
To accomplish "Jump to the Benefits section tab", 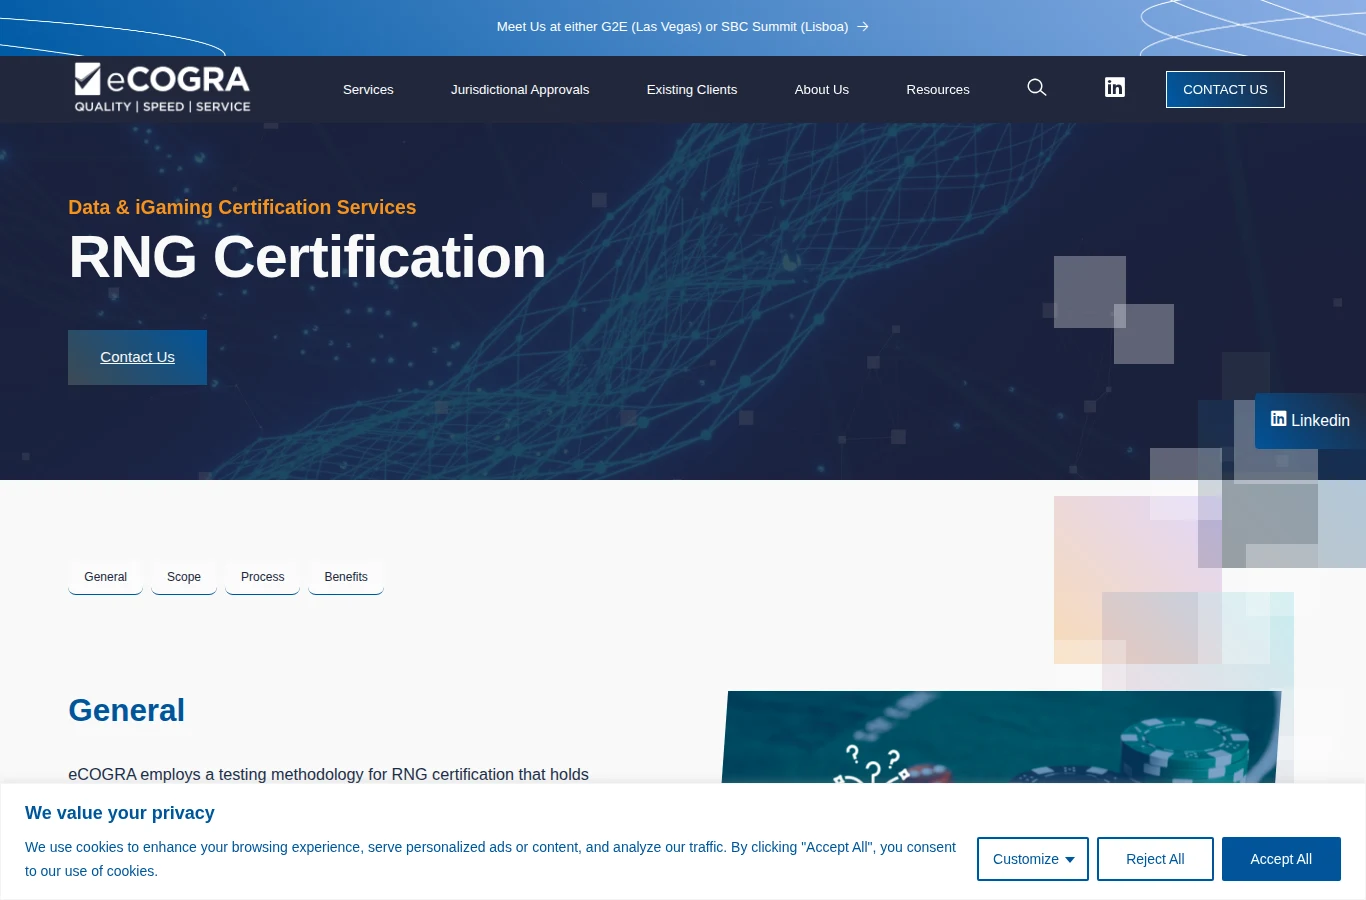I will click(x=346, y=577).
